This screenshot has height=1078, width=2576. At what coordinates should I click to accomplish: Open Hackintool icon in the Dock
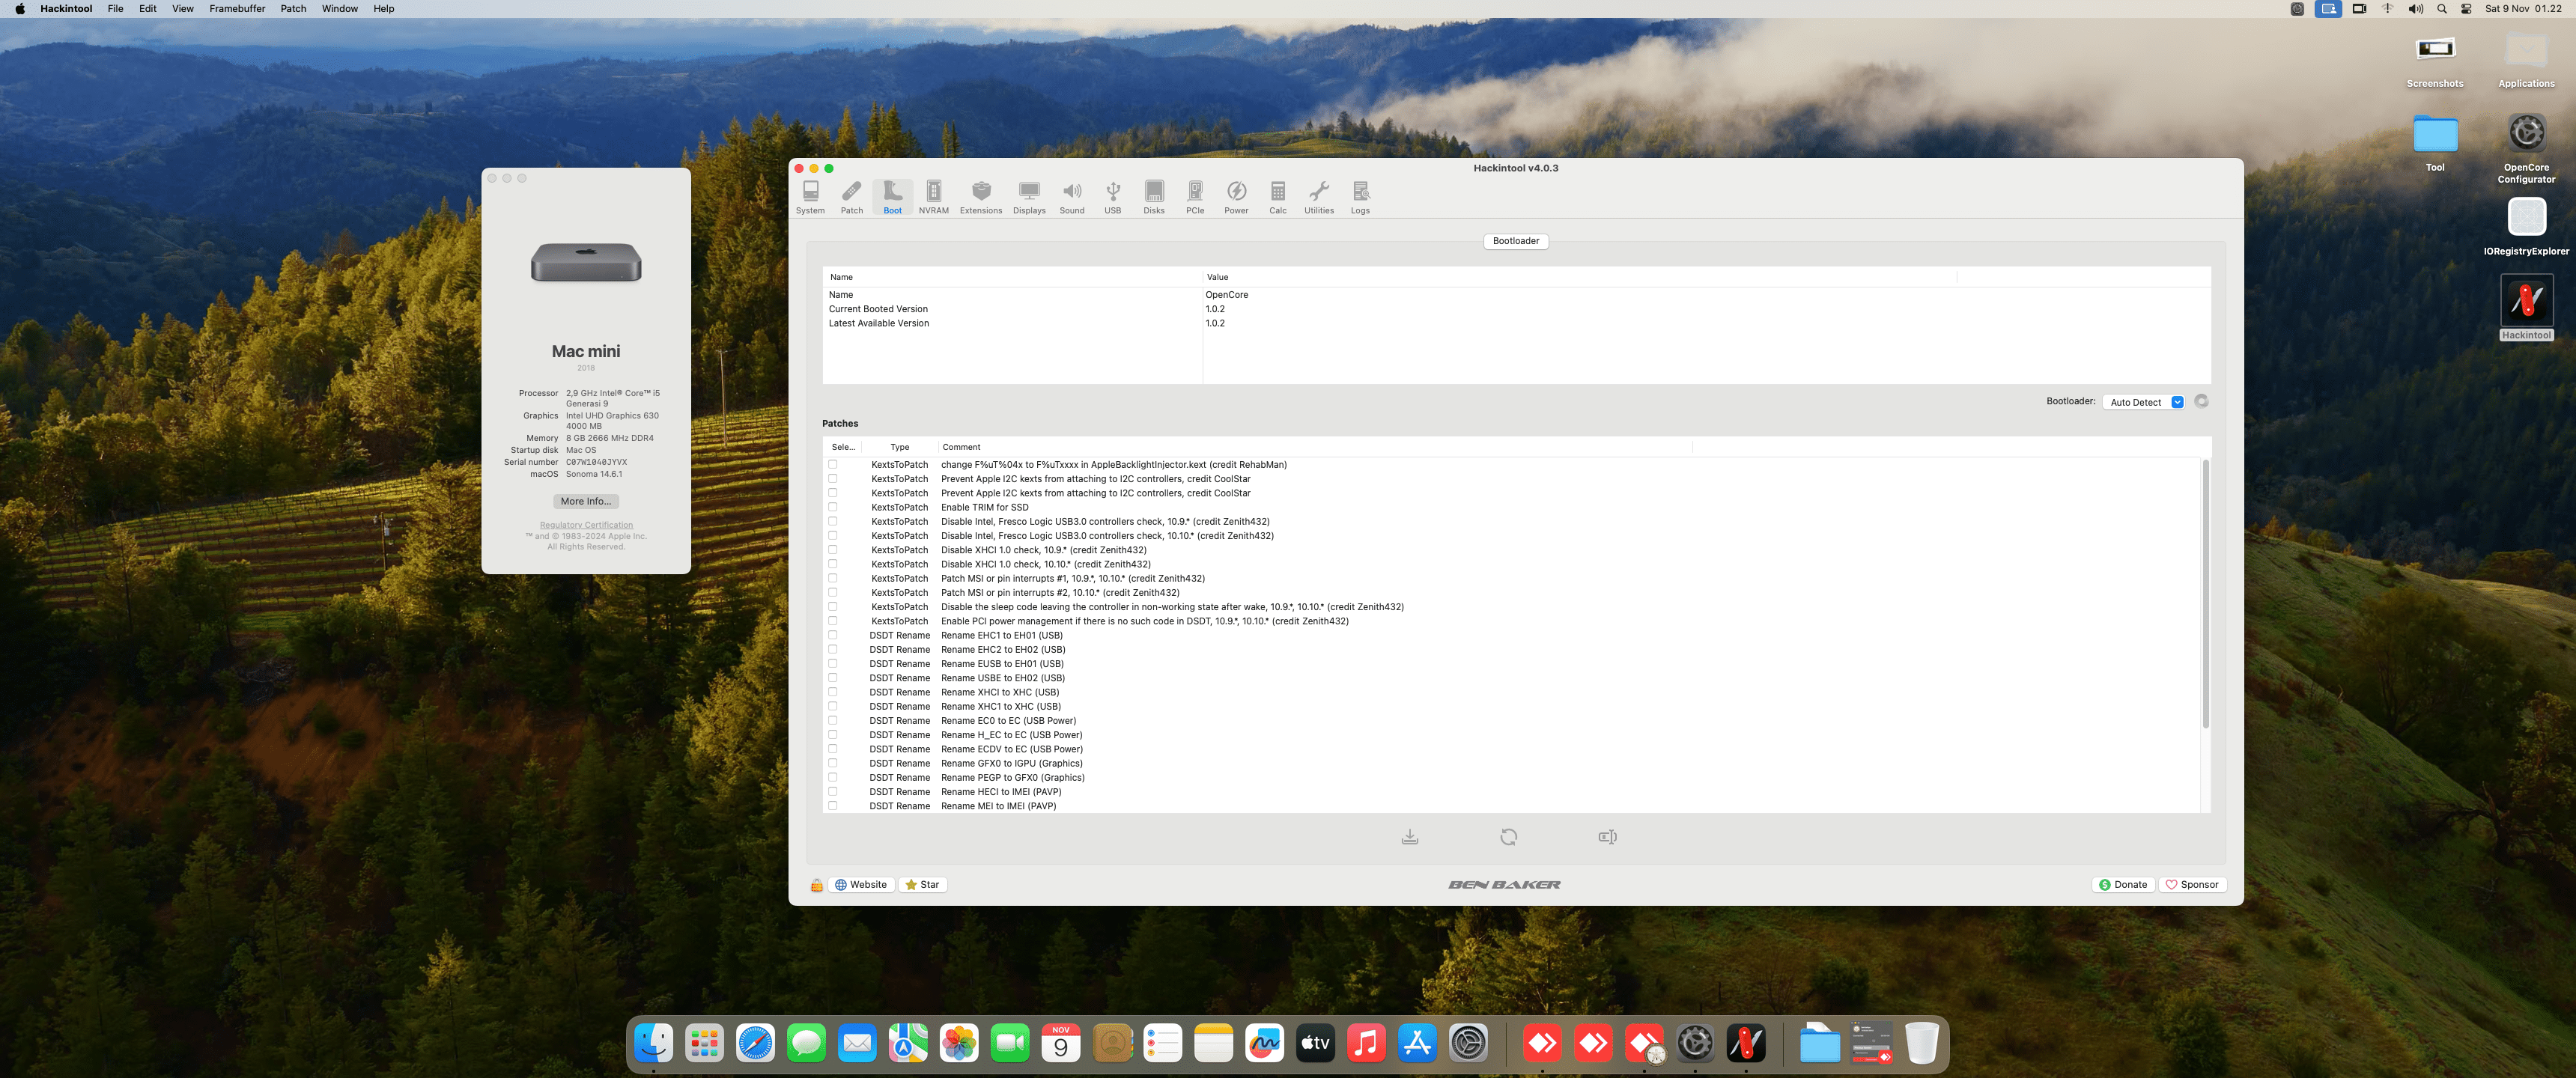1746,1044
